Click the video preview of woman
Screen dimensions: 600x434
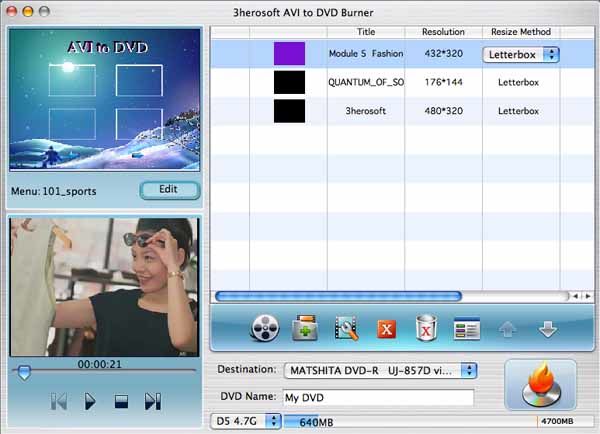104,287
